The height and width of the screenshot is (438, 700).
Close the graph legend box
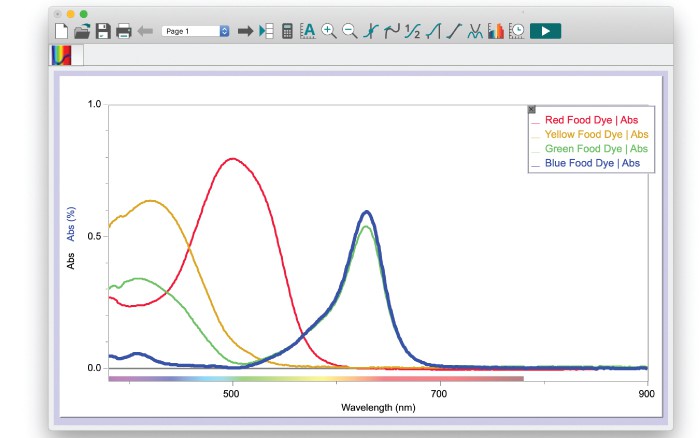tap(532, 110)
